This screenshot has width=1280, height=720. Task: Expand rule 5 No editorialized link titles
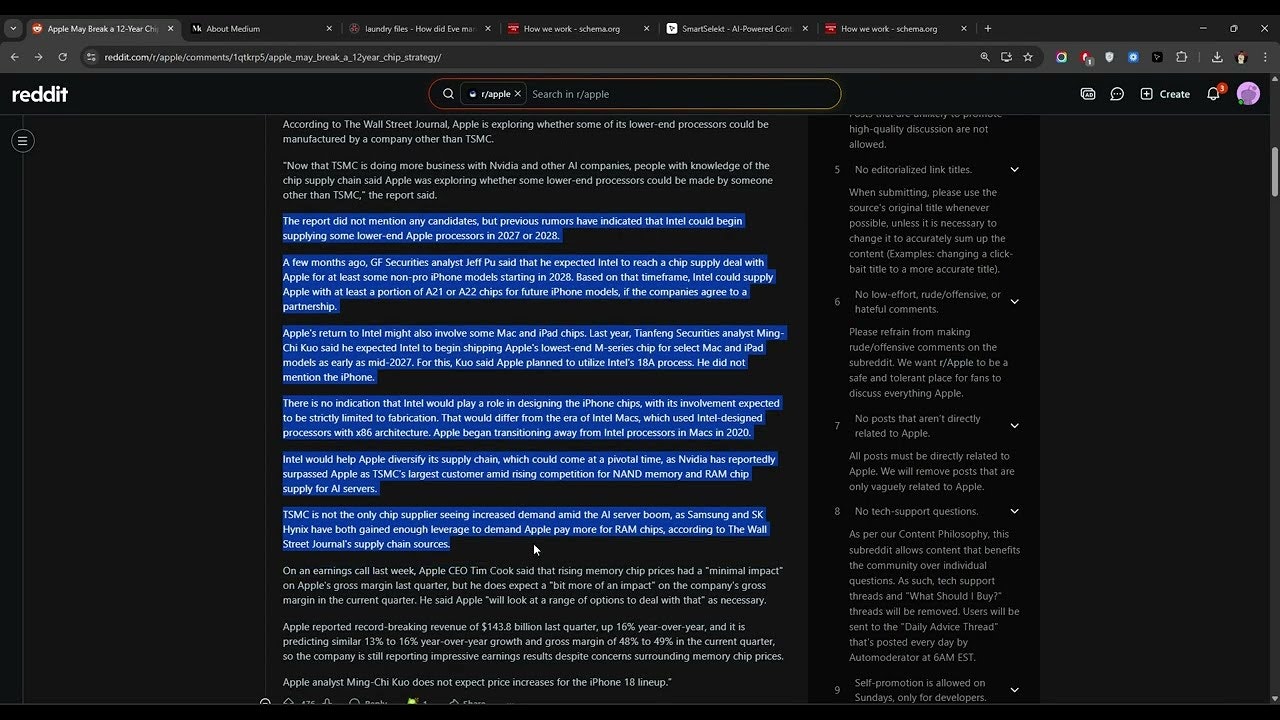pos(1014,170)
